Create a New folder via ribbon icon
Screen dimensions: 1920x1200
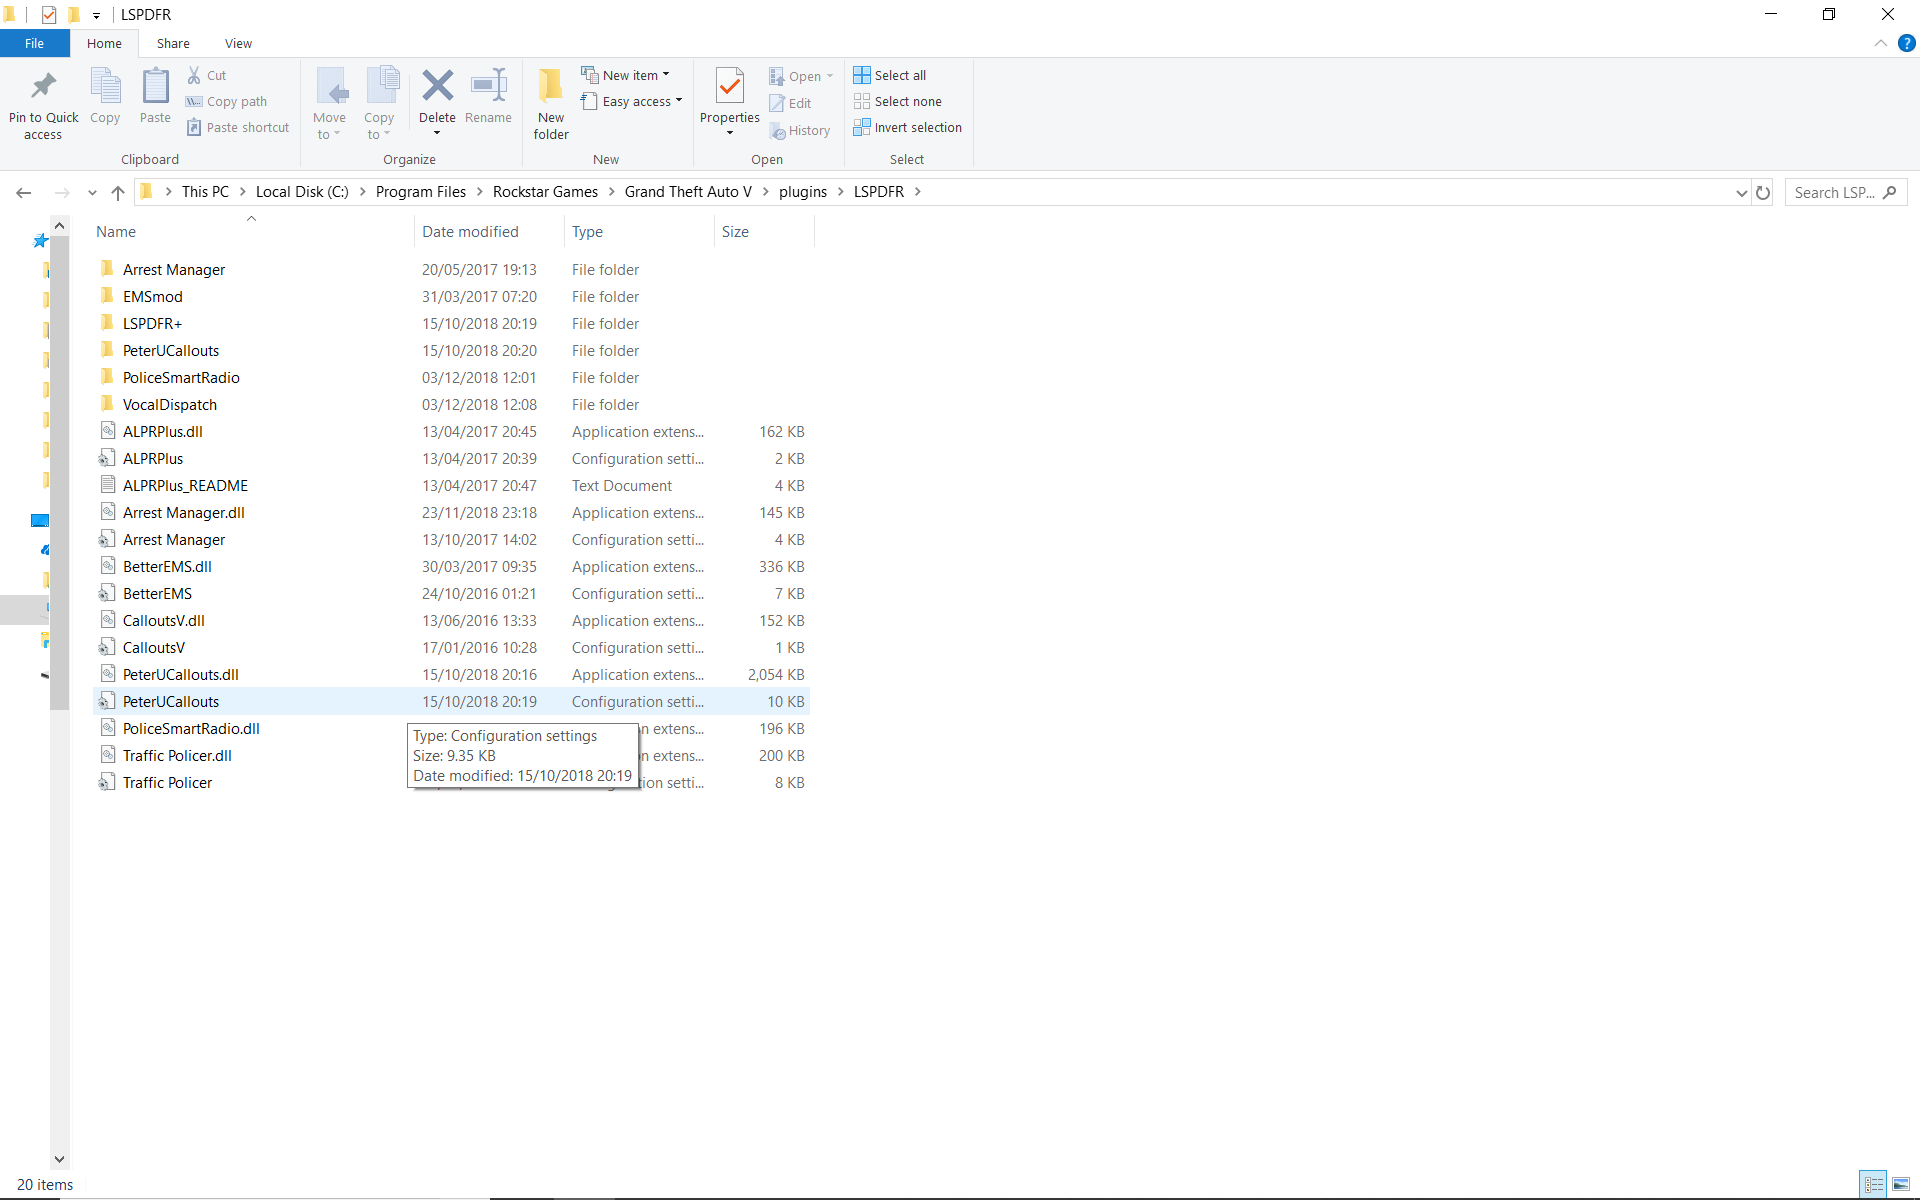(550, 87)
